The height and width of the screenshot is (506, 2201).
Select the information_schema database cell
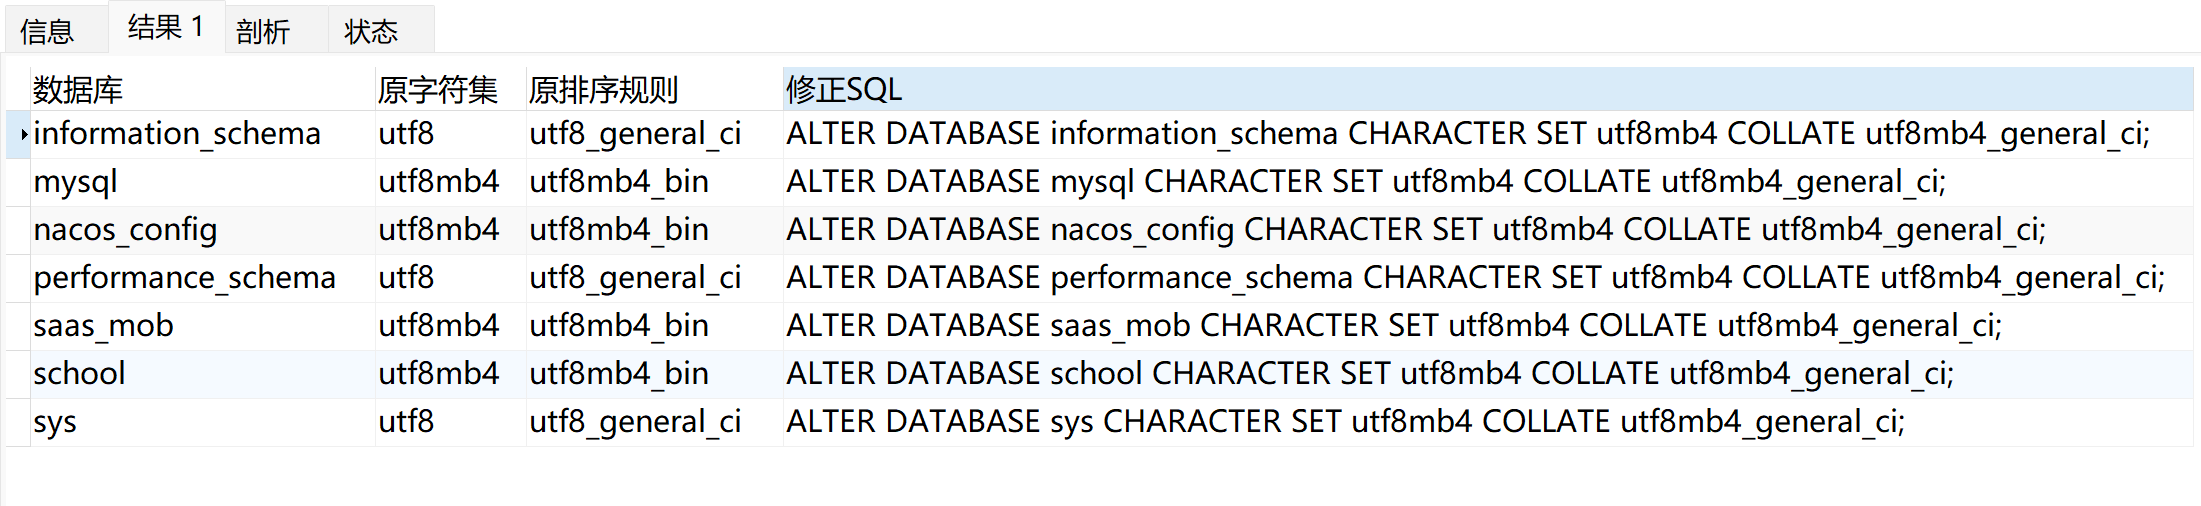pyautogui.click(x=202, y=134)
